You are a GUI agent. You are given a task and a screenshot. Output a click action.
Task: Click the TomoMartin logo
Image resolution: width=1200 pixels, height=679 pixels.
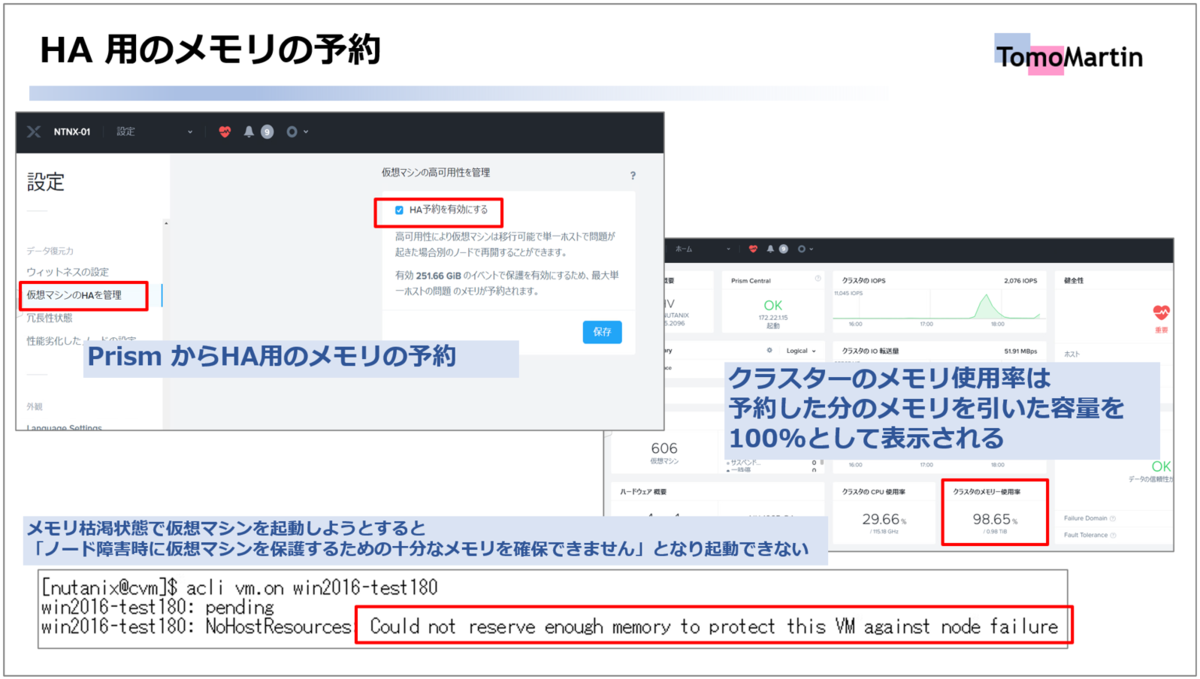point(1068,56)
